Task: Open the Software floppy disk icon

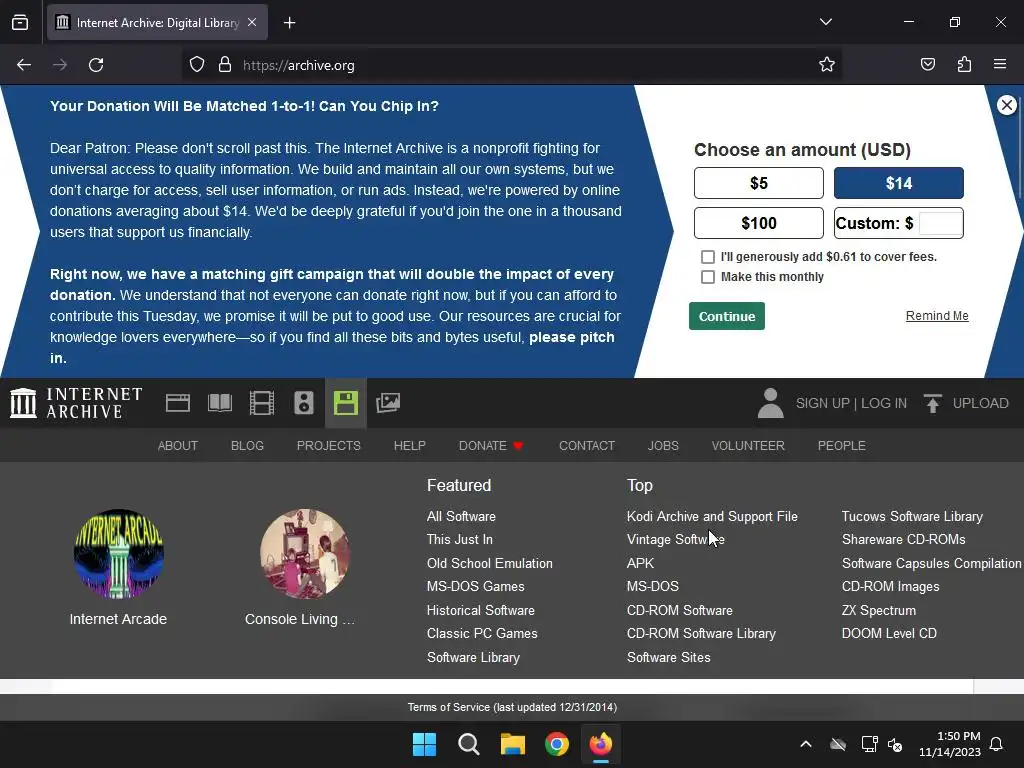Action: tap(345, 403)
